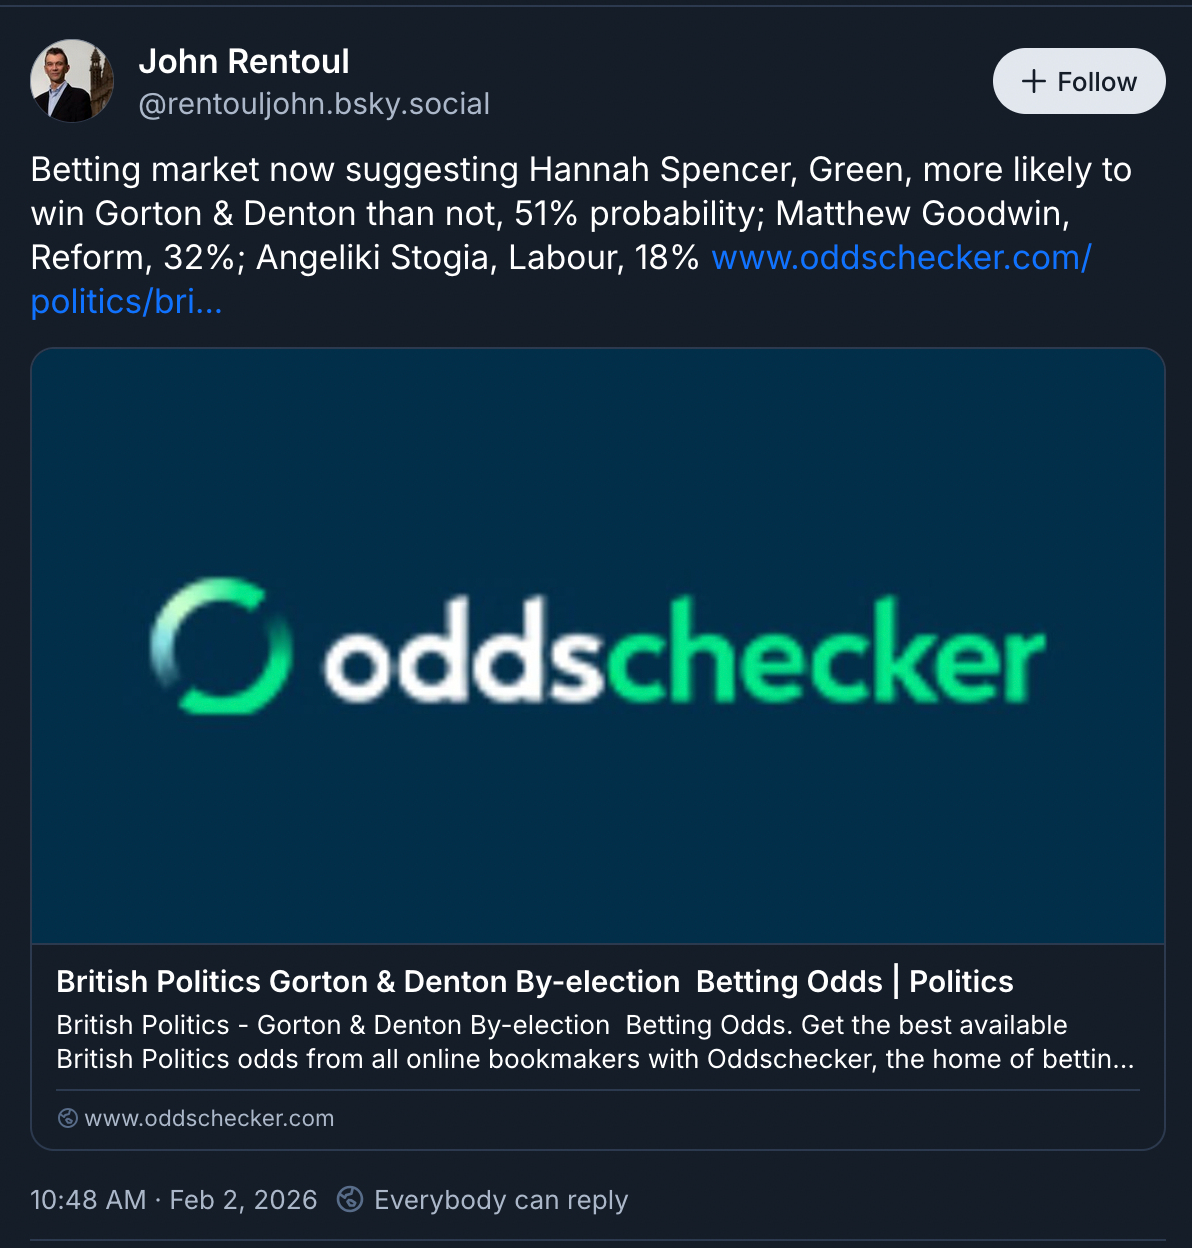This screenshot has width=1192, height=1248.
Task: Click the white "odds" part of the wordmark
Action: (x=463, y=652)
